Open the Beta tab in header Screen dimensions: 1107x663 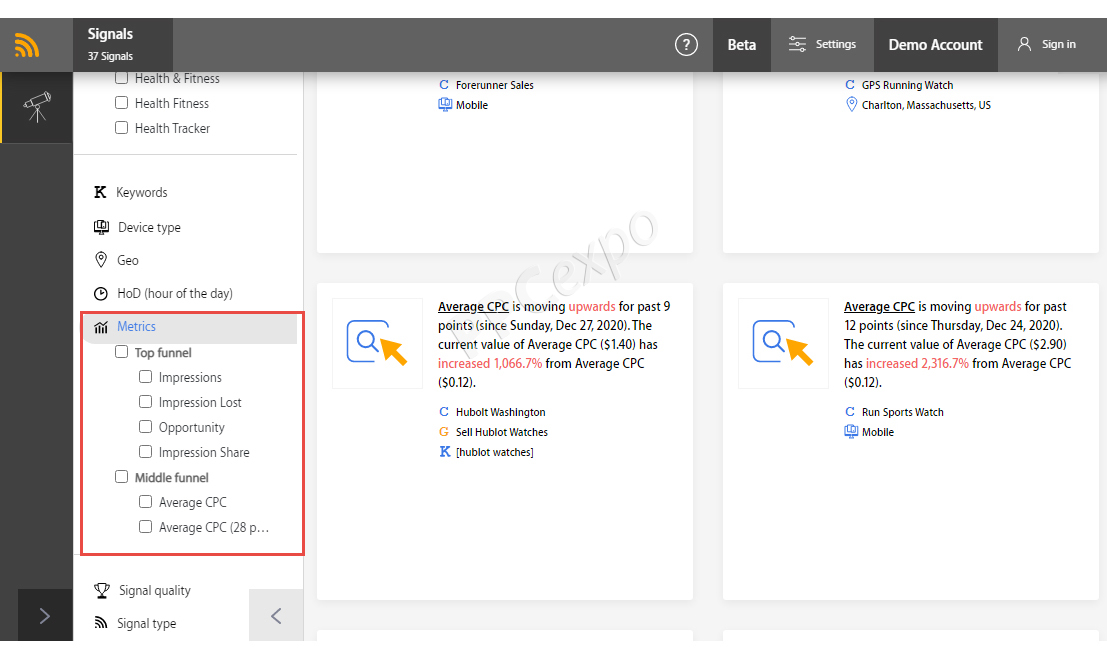pos(741,44)
